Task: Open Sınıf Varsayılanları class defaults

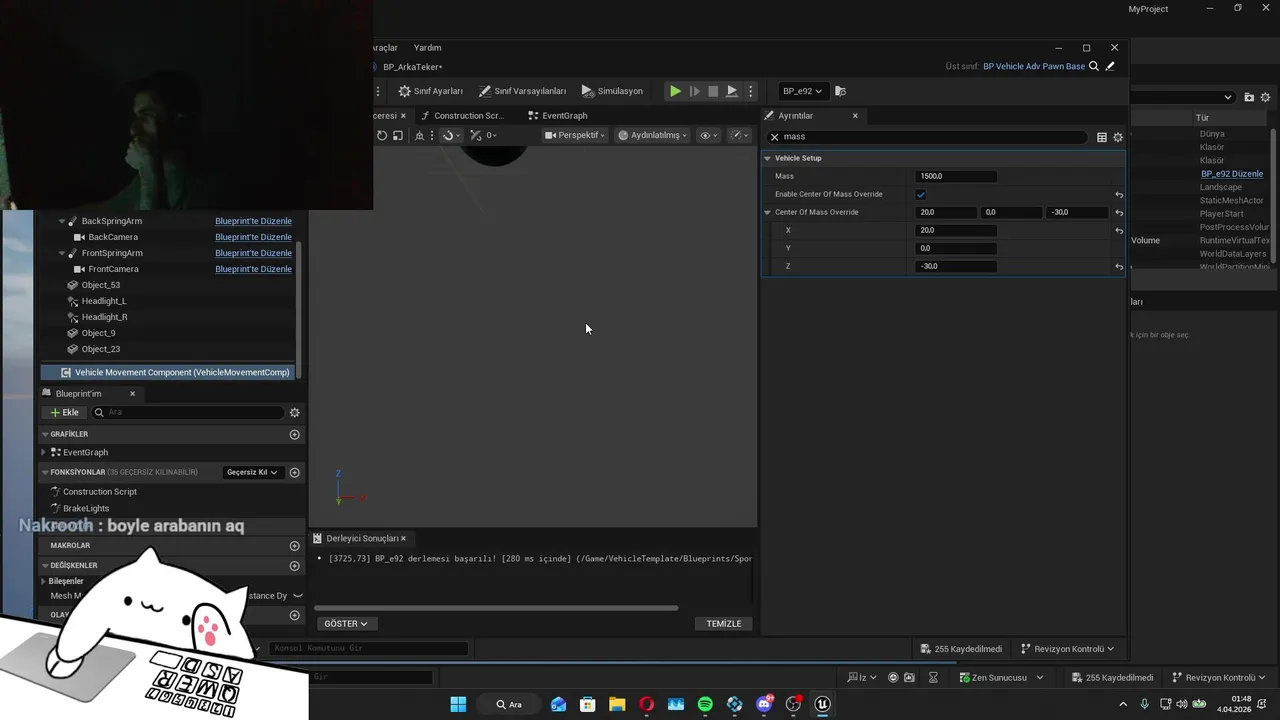Action: (522, 91)
